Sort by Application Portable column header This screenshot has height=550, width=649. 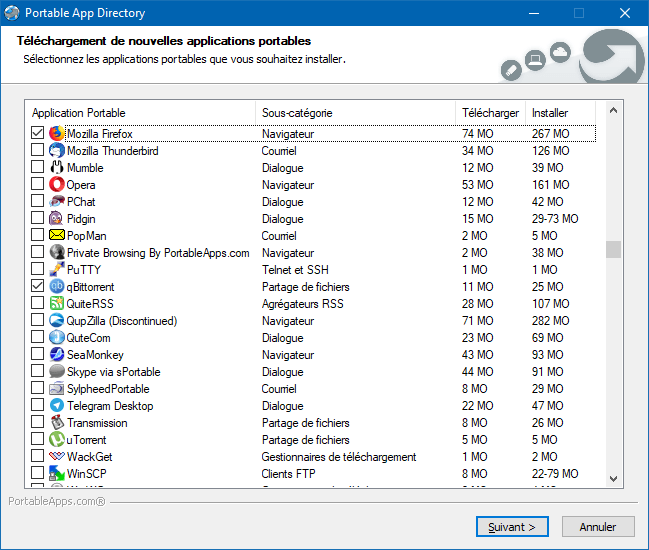[x=140, y=113]
